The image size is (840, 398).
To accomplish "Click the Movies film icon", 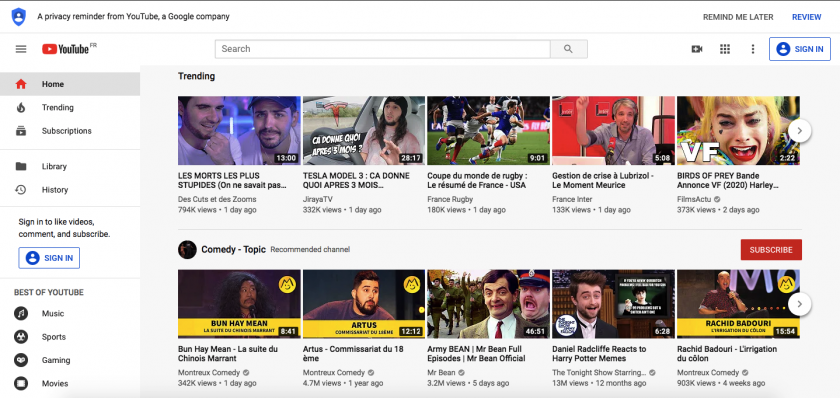I will tap(21, 384).
